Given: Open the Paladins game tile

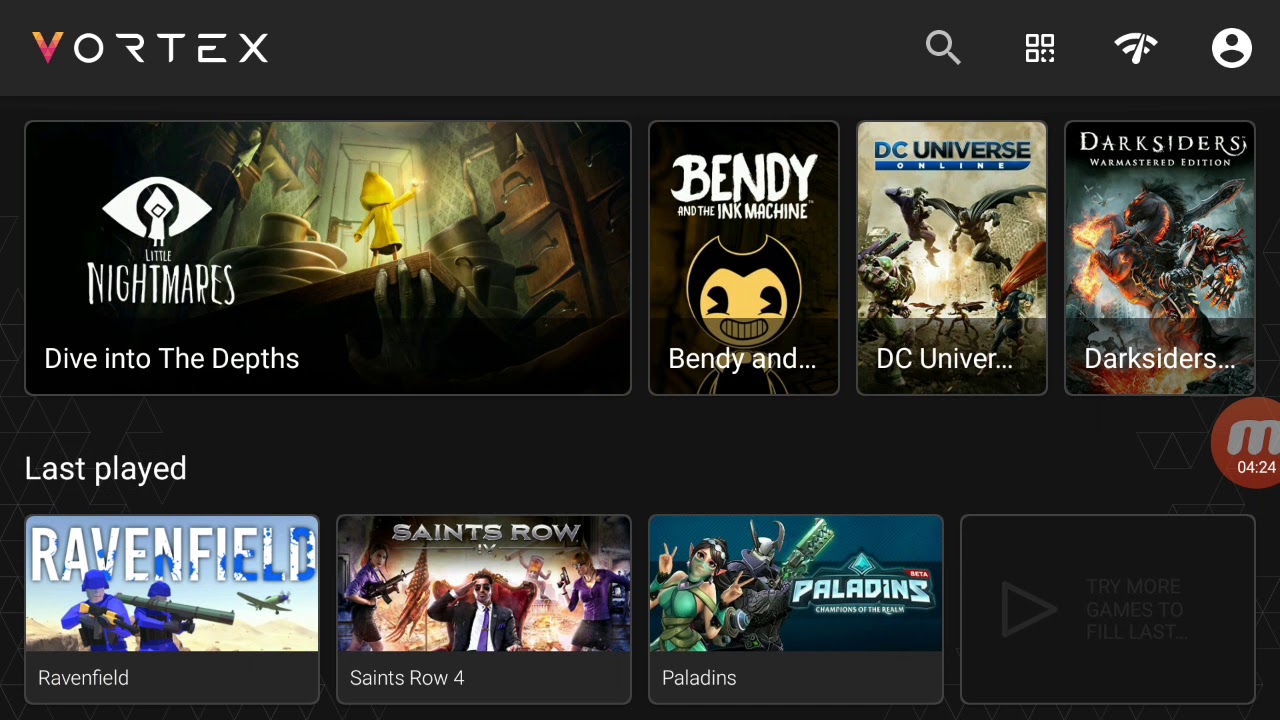Looking at the screenshot, I should tap(796, 609).
